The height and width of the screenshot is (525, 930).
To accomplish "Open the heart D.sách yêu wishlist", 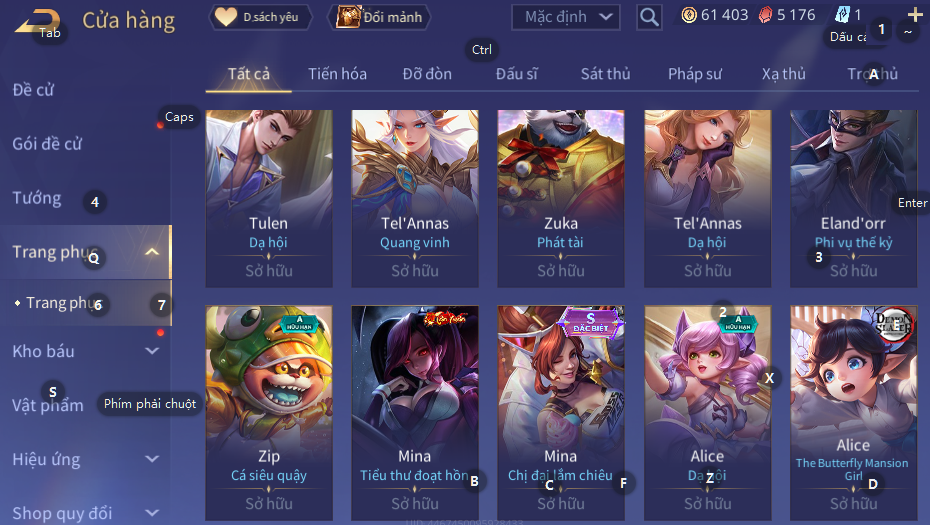I will click(261, 17).
